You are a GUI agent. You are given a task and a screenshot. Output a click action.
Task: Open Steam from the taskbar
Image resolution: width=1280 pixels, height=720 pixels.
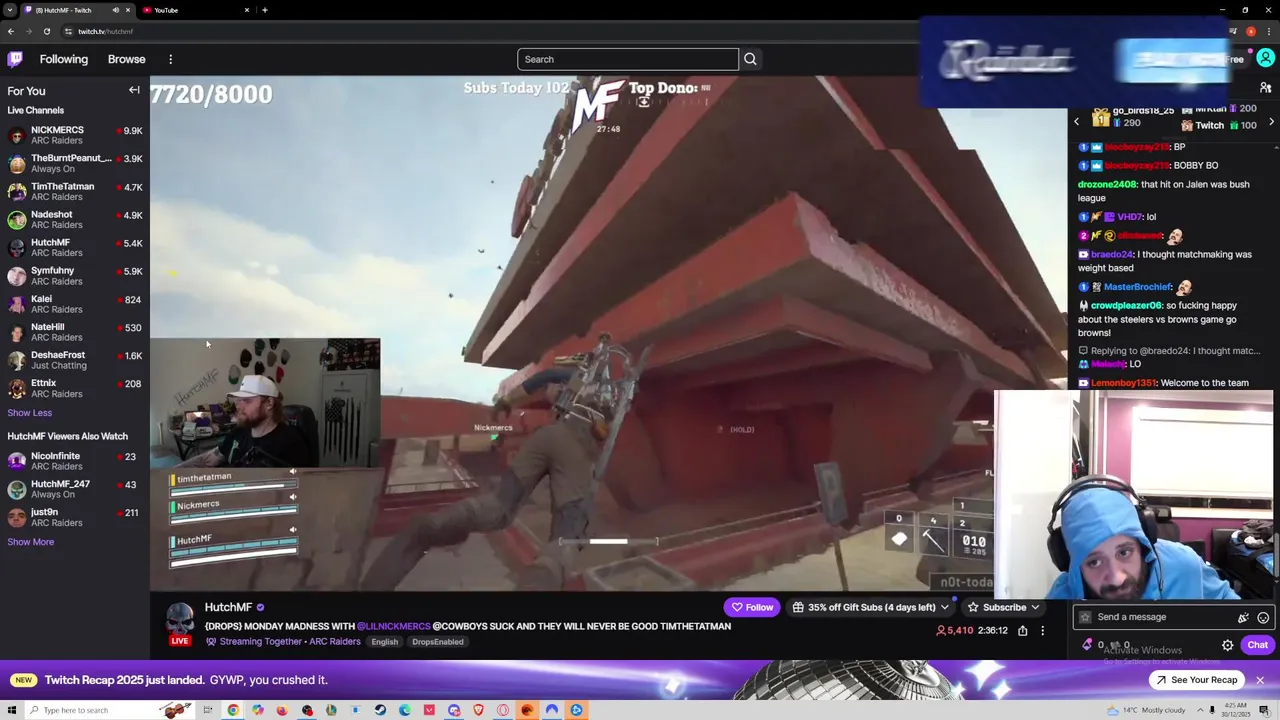point(380,710)
